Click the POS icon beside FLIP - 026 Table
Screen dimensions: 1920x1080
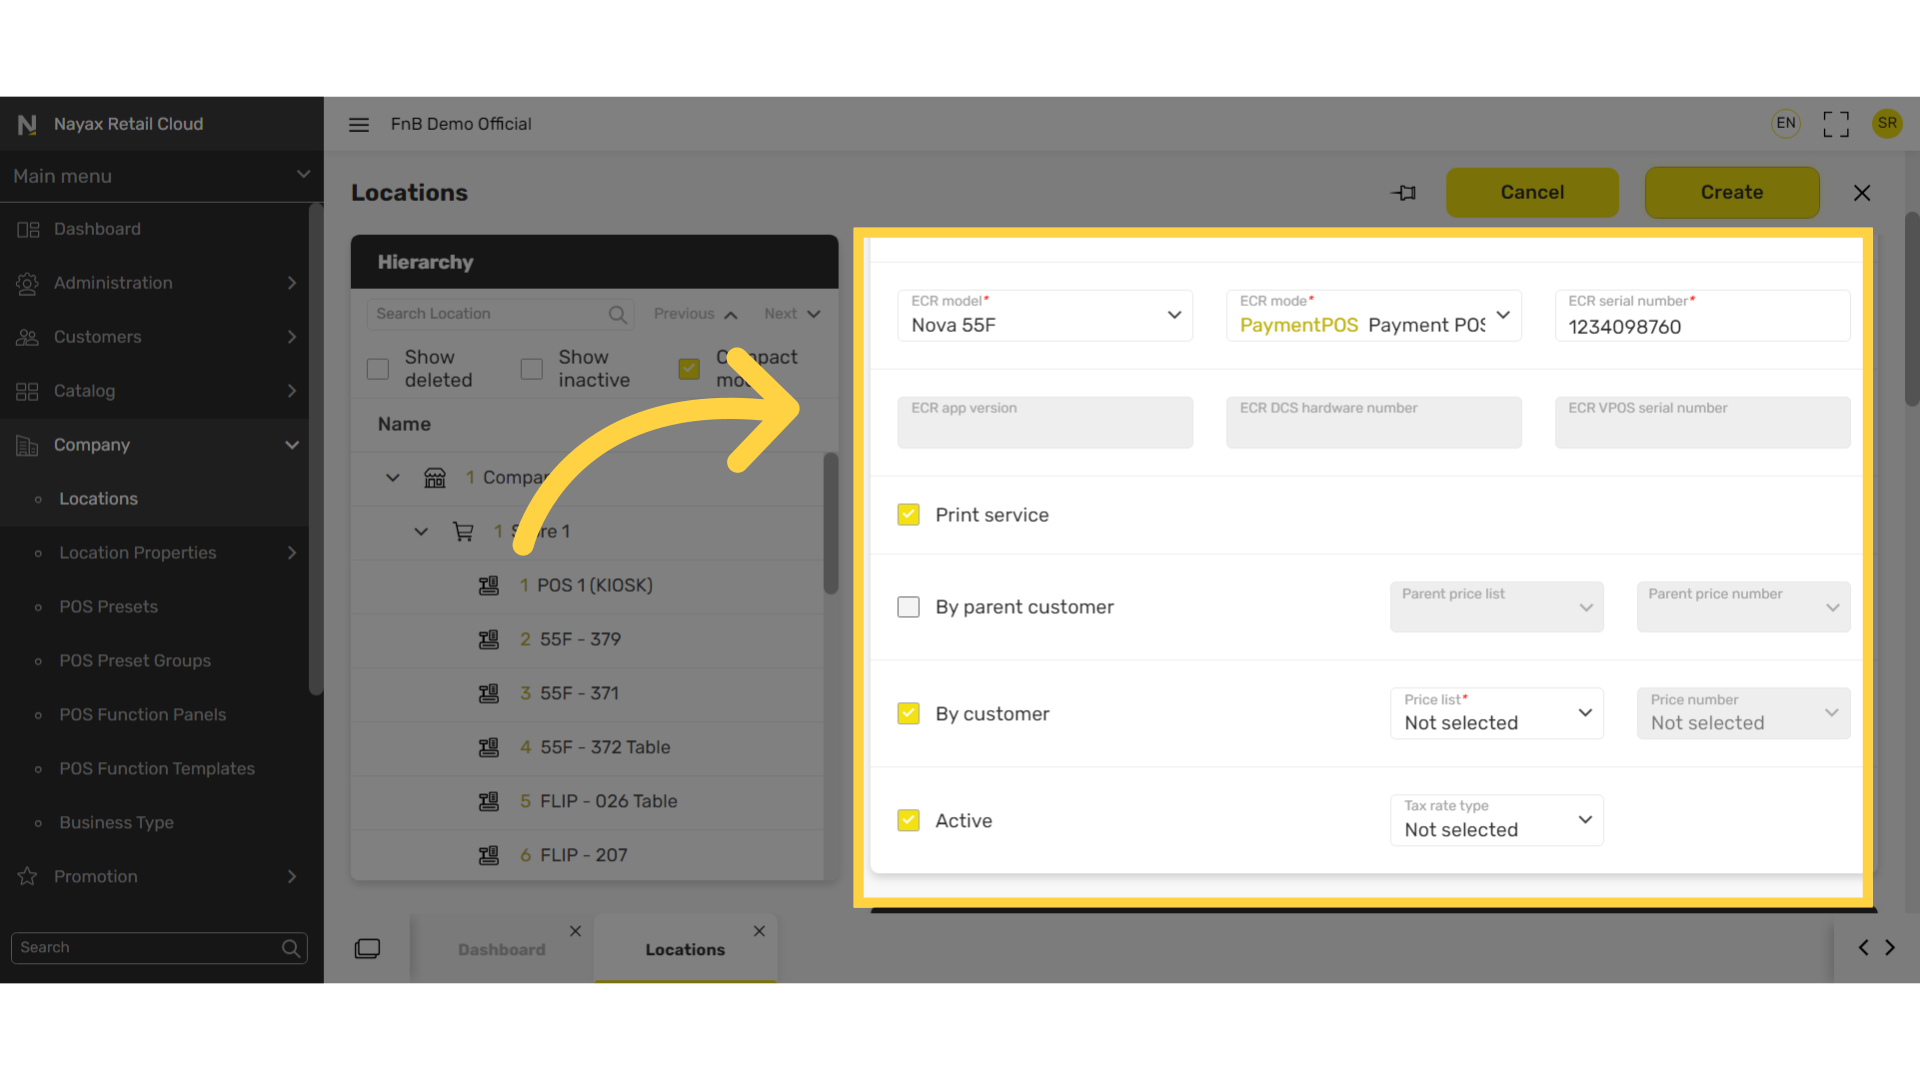click(489, 802)
